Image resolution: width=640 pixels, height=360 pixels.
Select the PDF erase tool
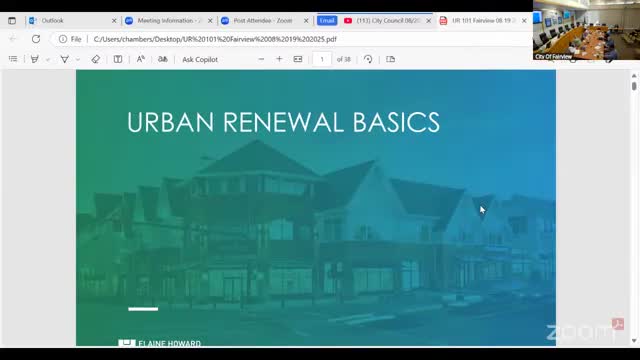pyautogui.click(x=96, y=59)
